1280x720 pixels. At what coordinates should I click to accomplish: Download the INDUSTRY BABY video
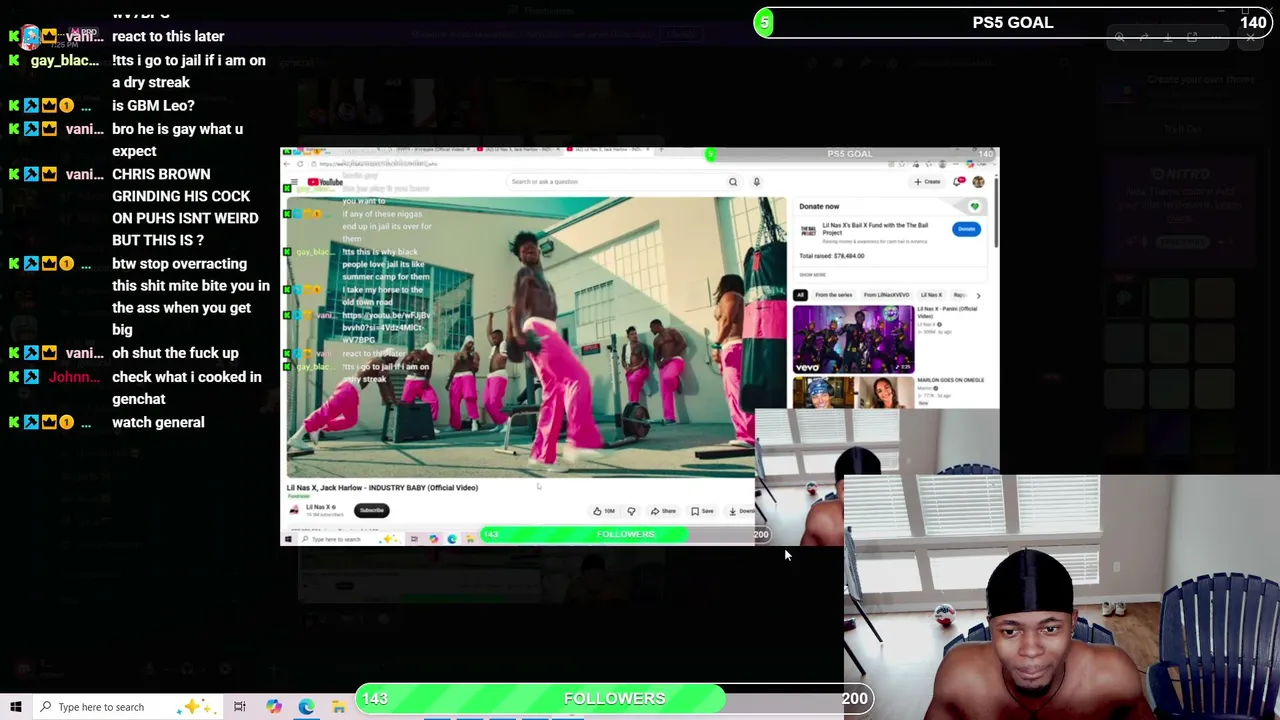pos(741,511)
